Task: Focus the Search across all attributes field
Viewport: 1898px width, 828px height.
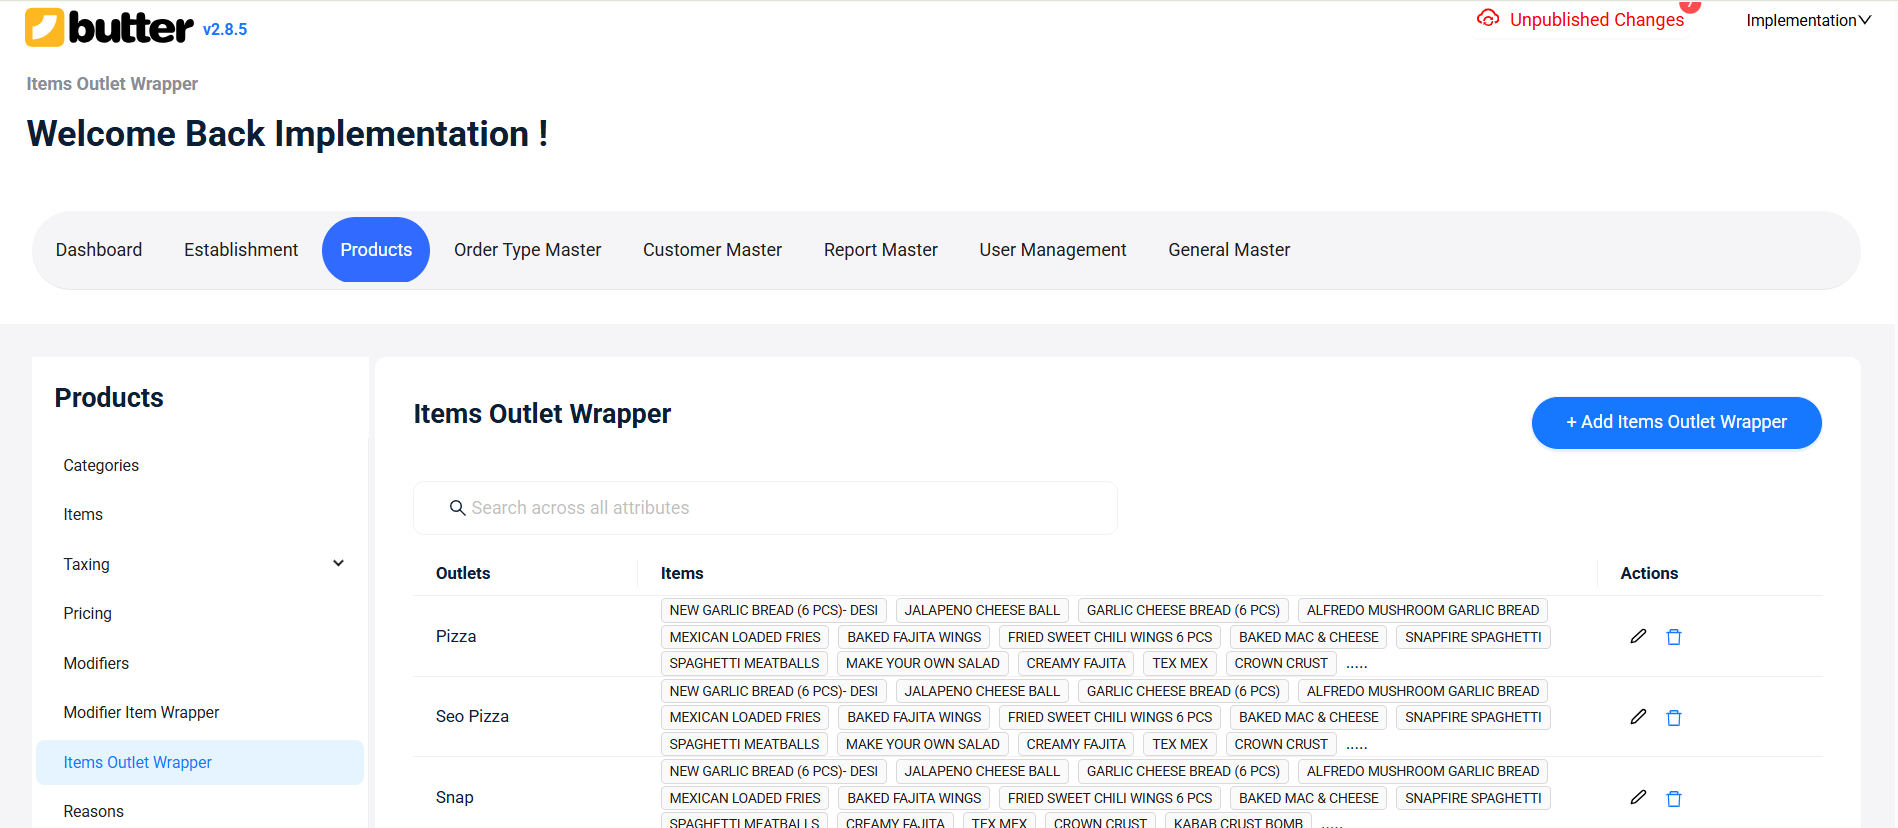Action: pos(780,508)
